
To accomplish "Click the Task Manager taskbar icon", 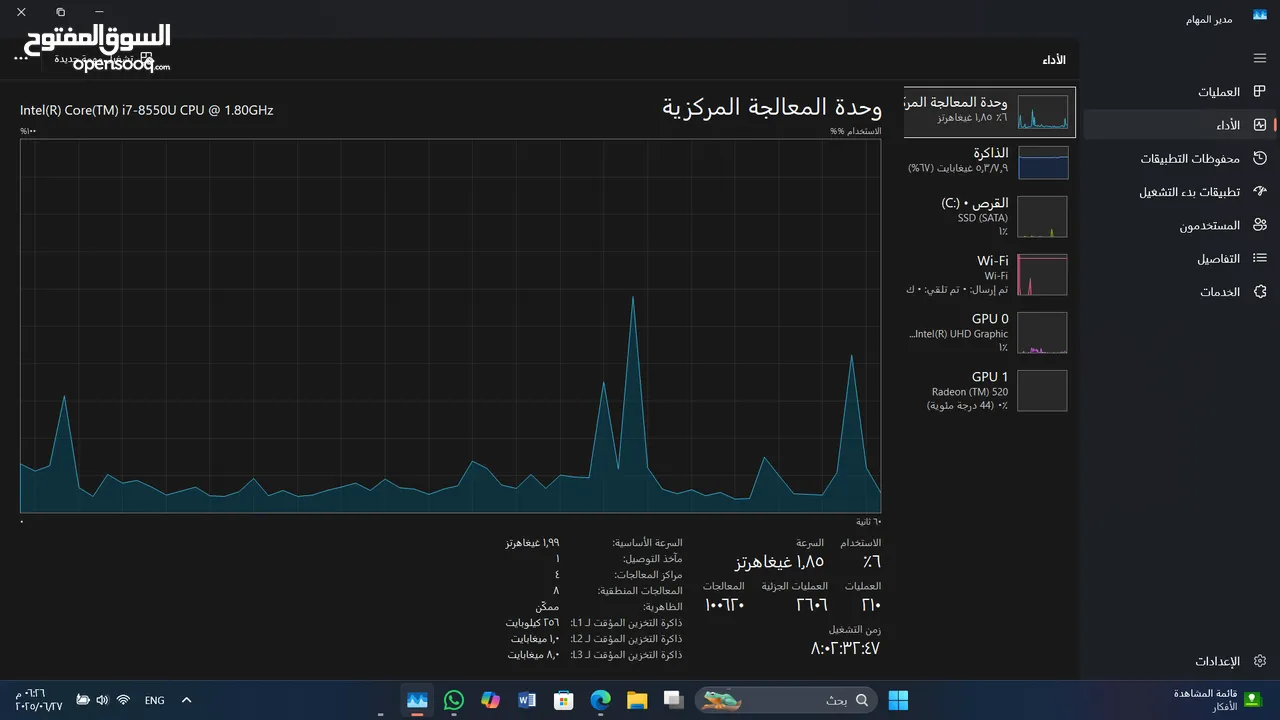I will point(417,700).
